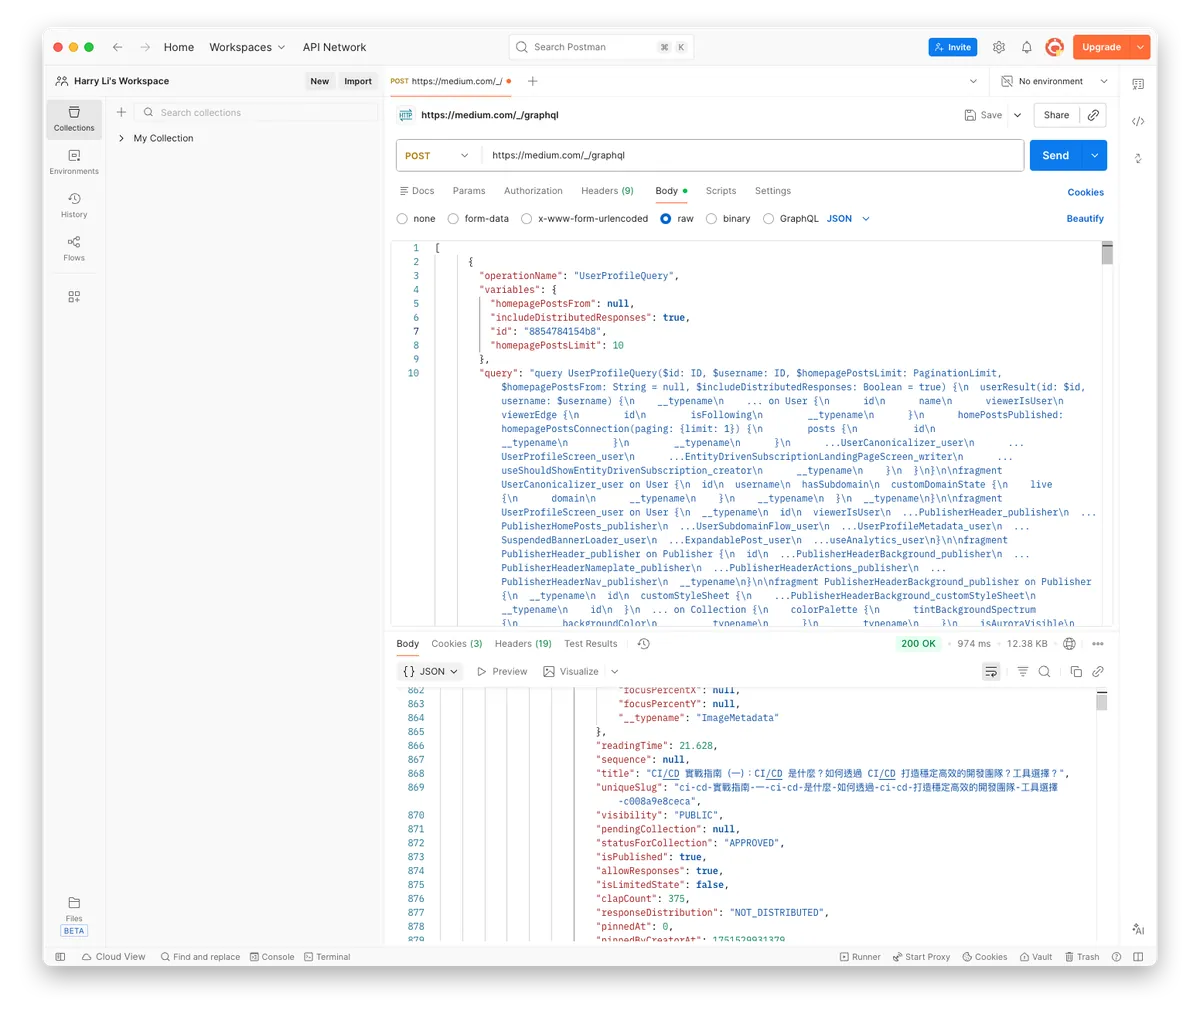Select the none body type radio
This screenshot has height=1024, width=1200.
pyautogui.click(x=402, y=219)
